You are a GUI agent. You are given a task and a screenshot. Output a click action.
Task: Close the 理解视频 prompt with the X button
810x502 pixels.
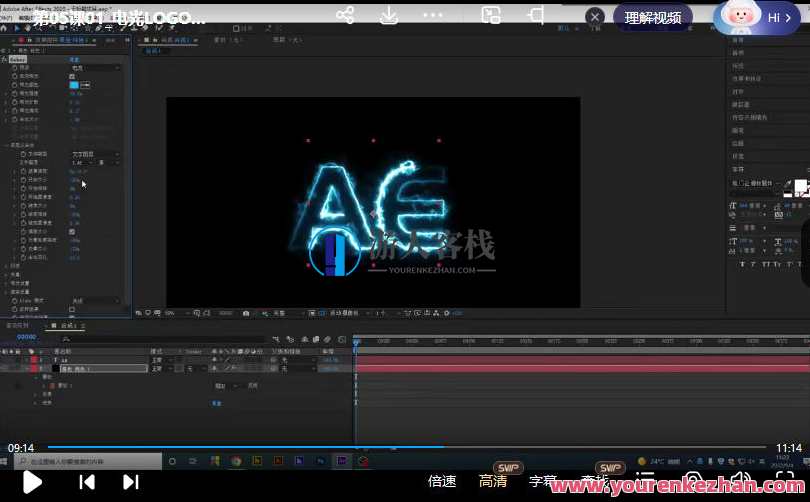pos(595,17)
